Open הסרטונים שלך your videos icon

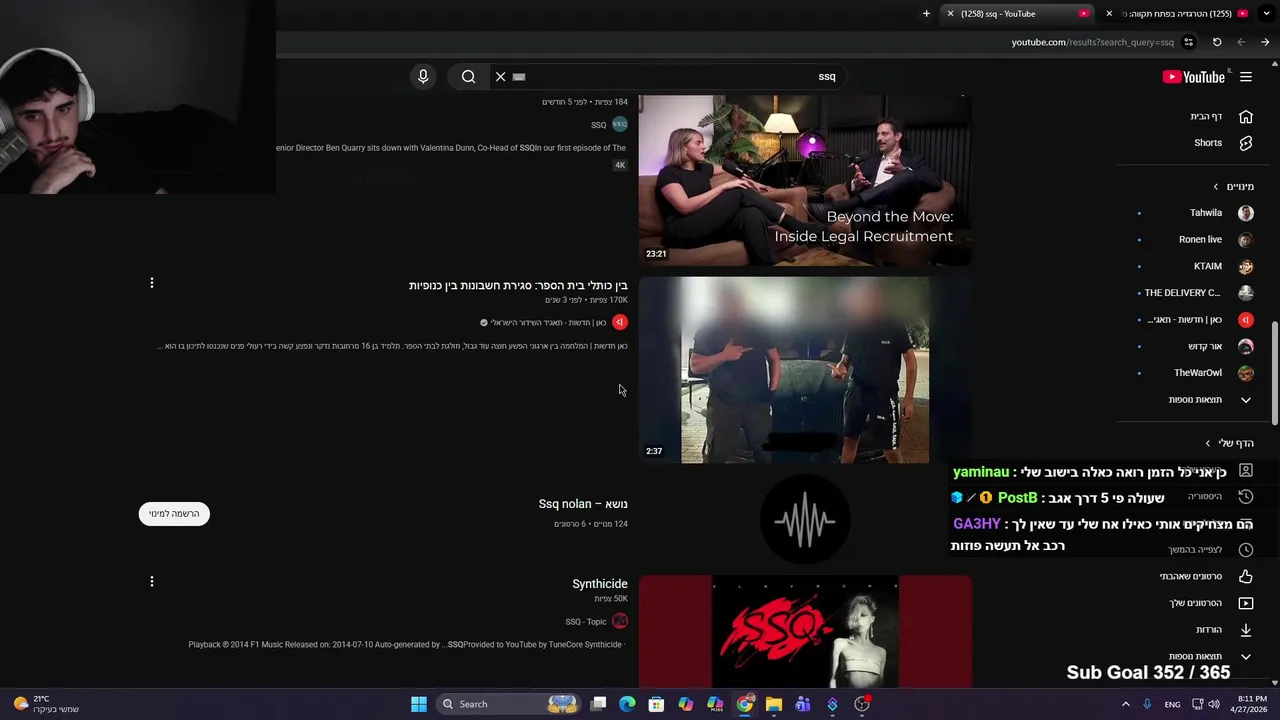(x=1246, y=603)
